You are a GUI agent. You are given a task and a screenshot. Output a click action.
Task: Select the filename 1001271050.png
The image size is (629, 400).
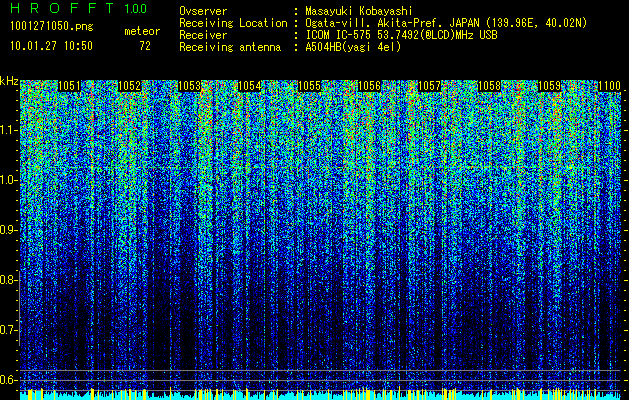click(x=52, y=27)
